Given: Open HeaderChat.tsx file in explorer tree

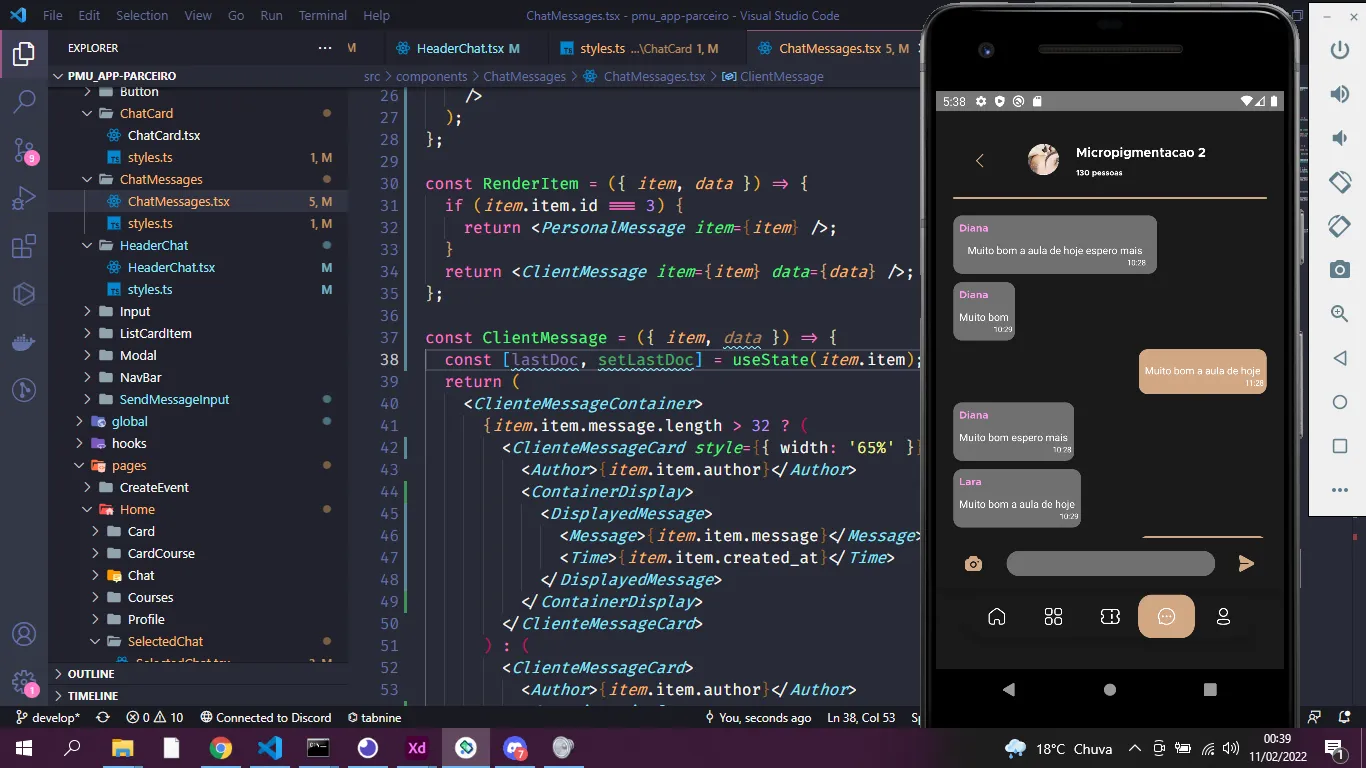Looking at the screenshot, I should click(x=171, y=267).
